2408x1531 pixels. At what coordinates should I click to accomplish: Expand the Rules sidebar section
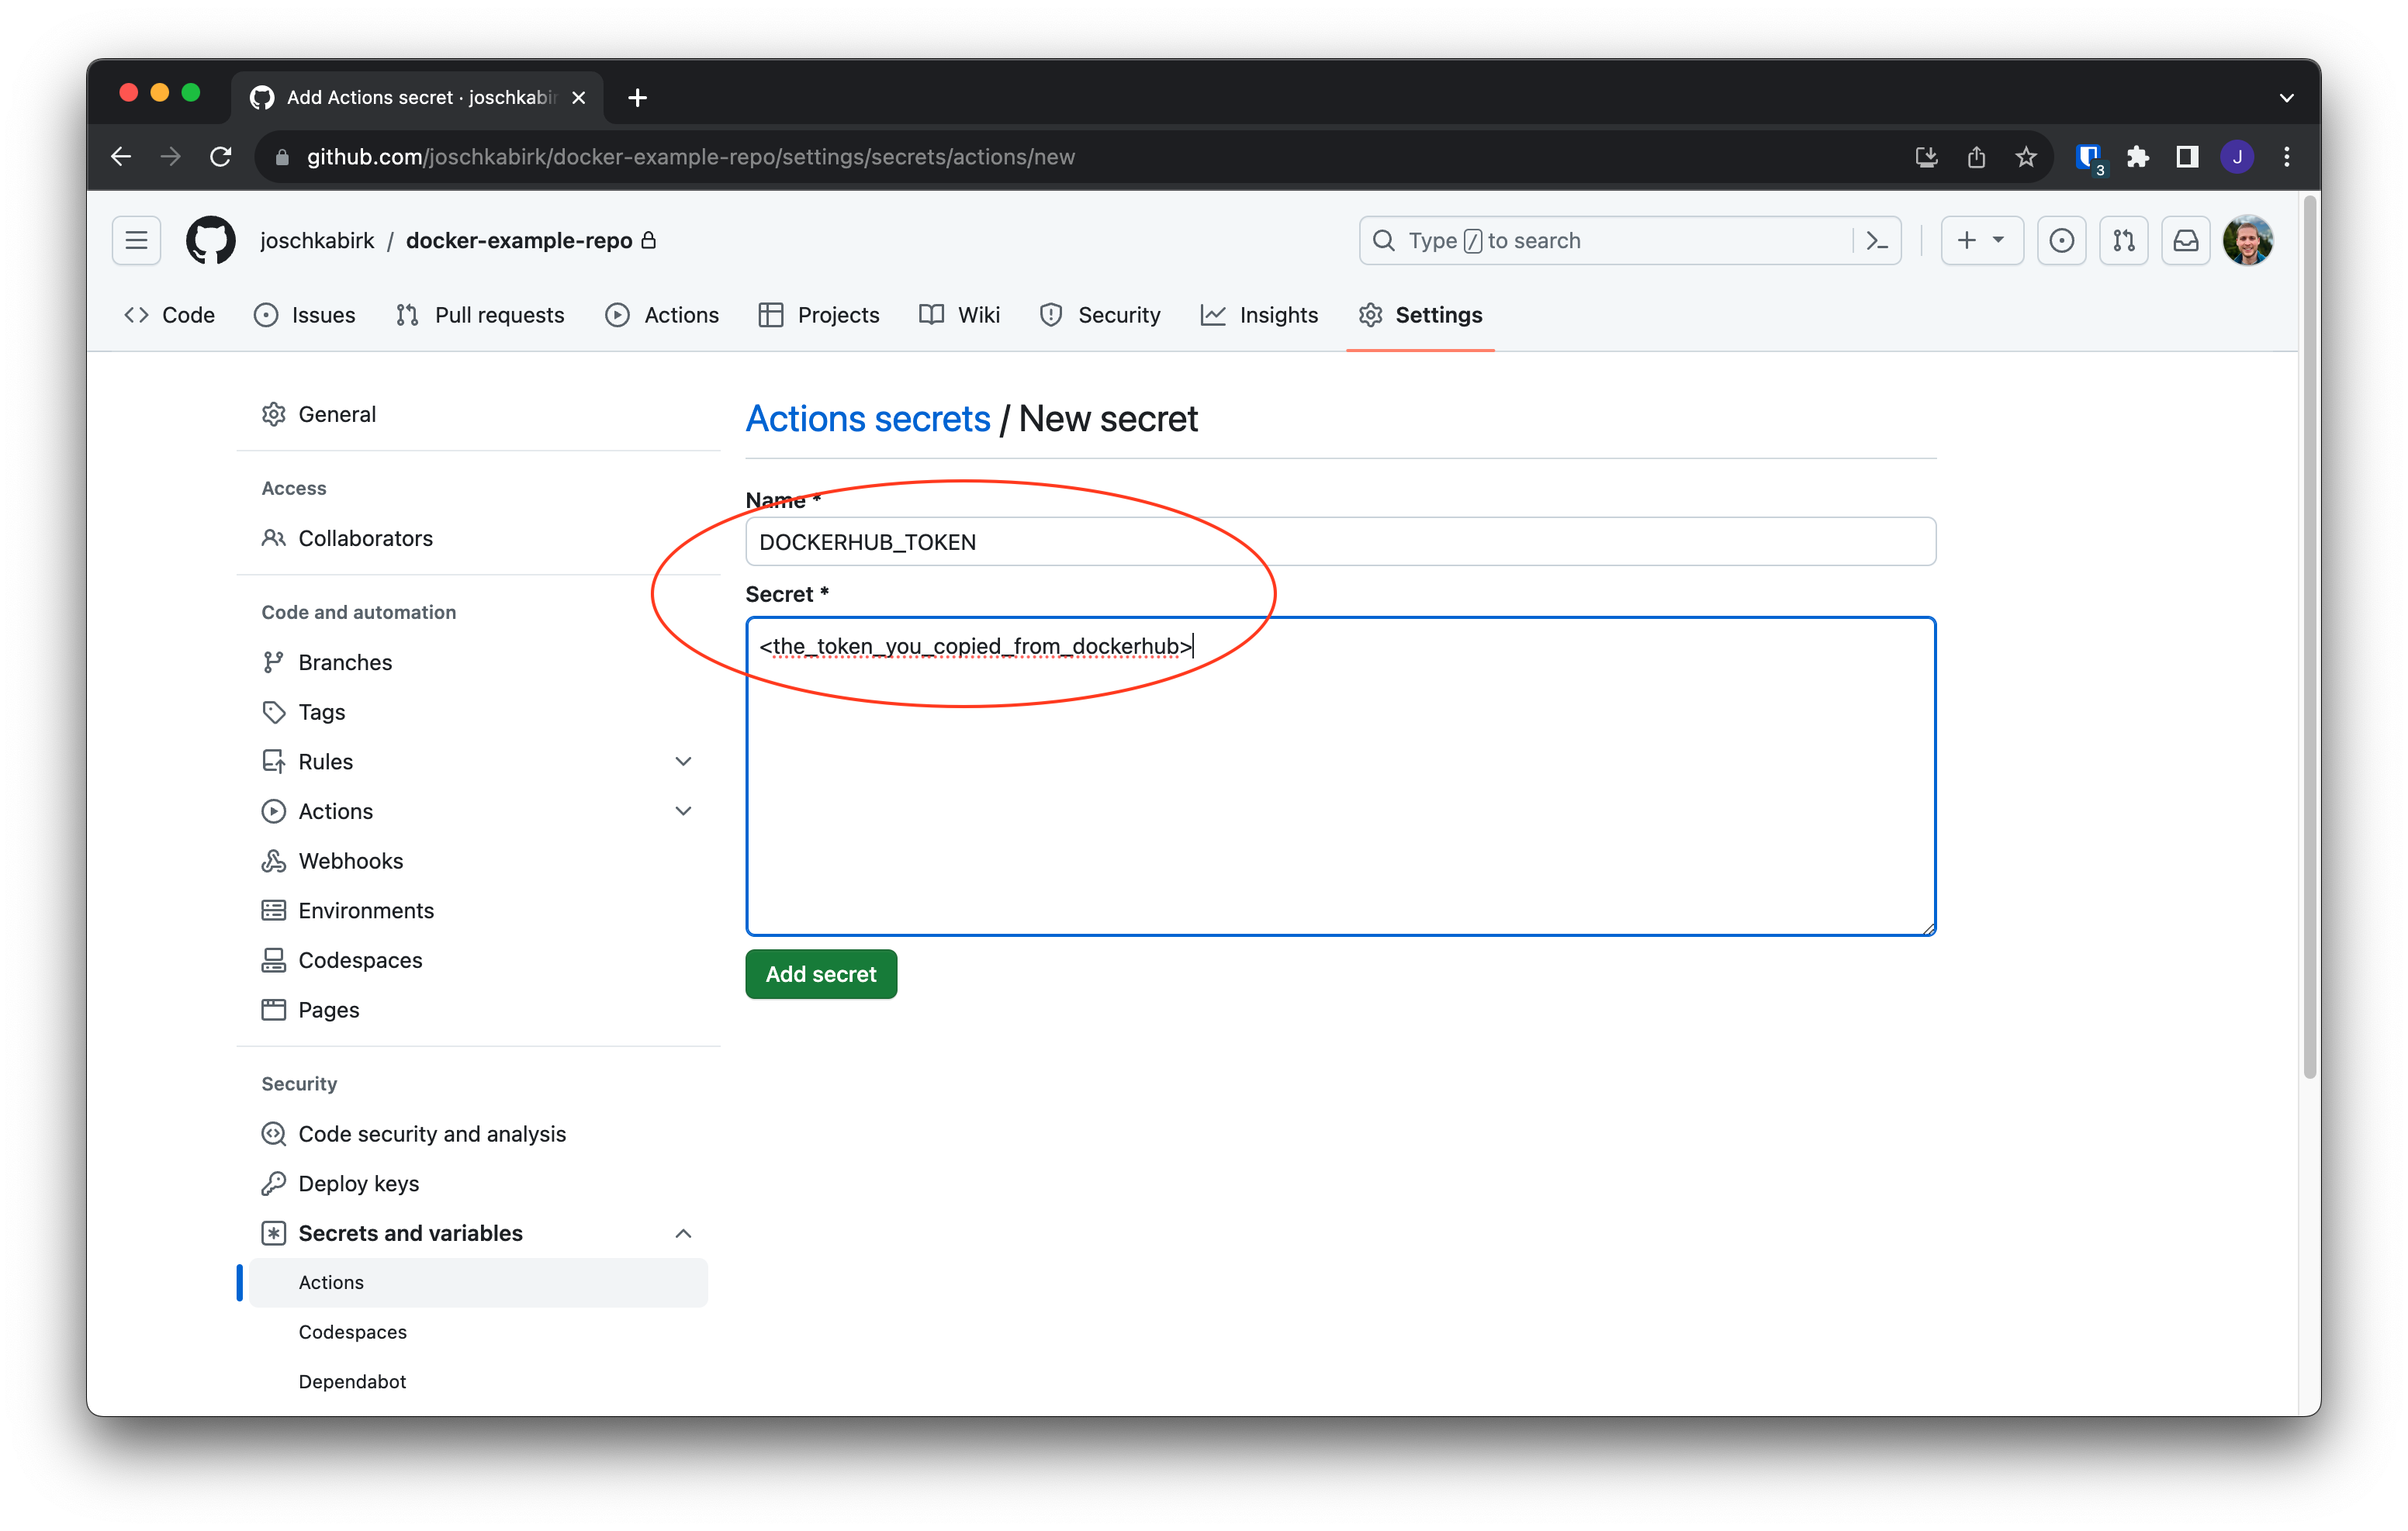click(x=683, y=762)
